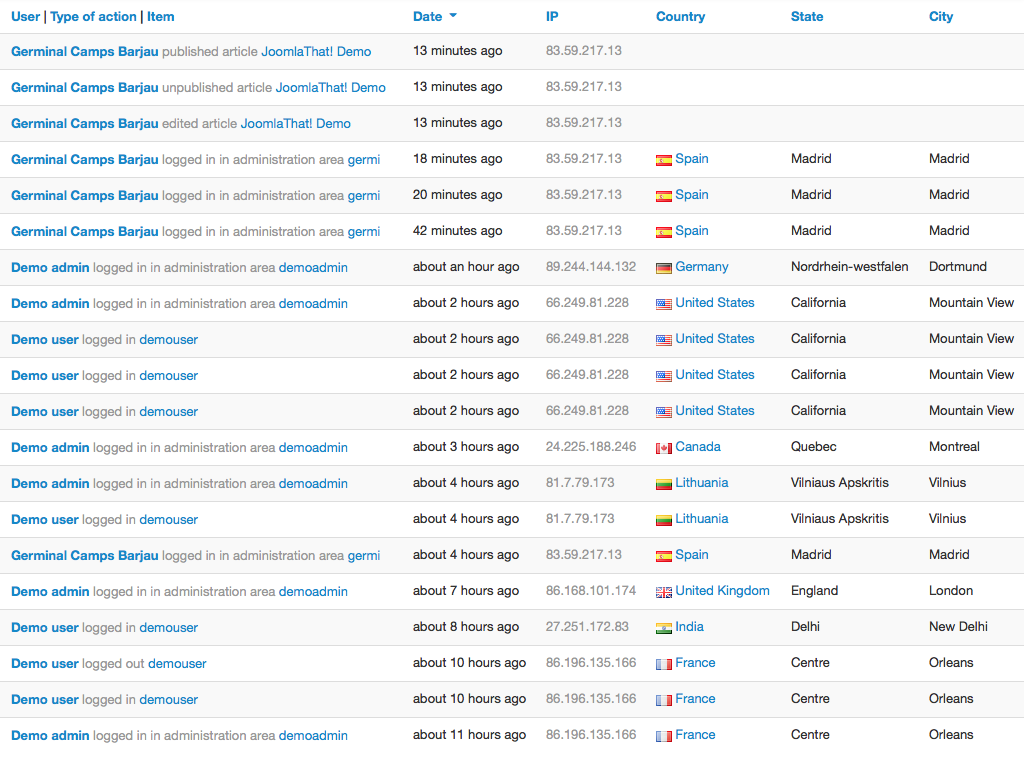Click the Spain country link in the 20 minutes ago row

692,195
